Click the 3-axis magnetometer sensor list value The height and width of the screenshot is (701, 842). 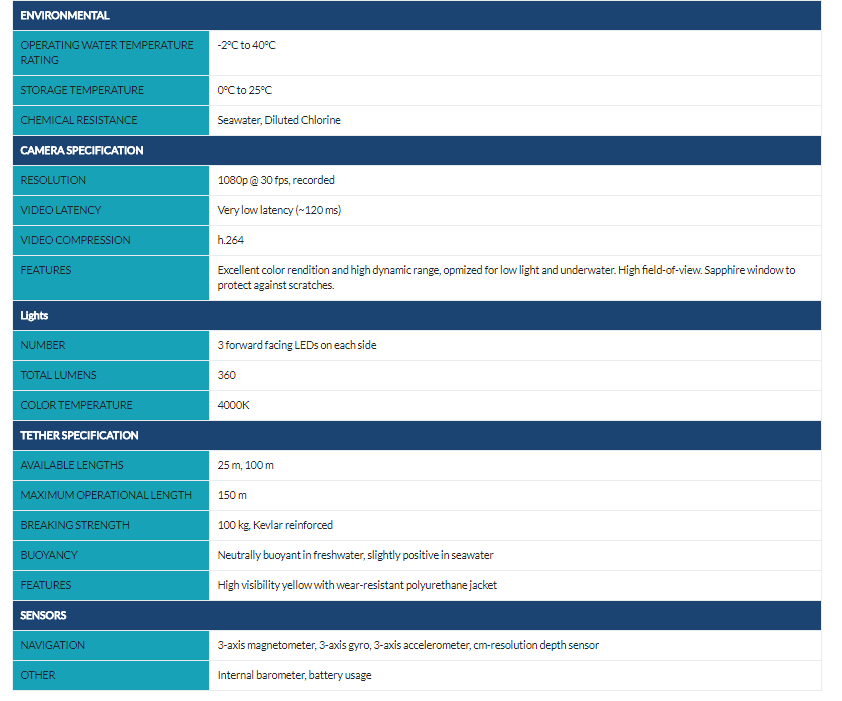coord(408,645)
